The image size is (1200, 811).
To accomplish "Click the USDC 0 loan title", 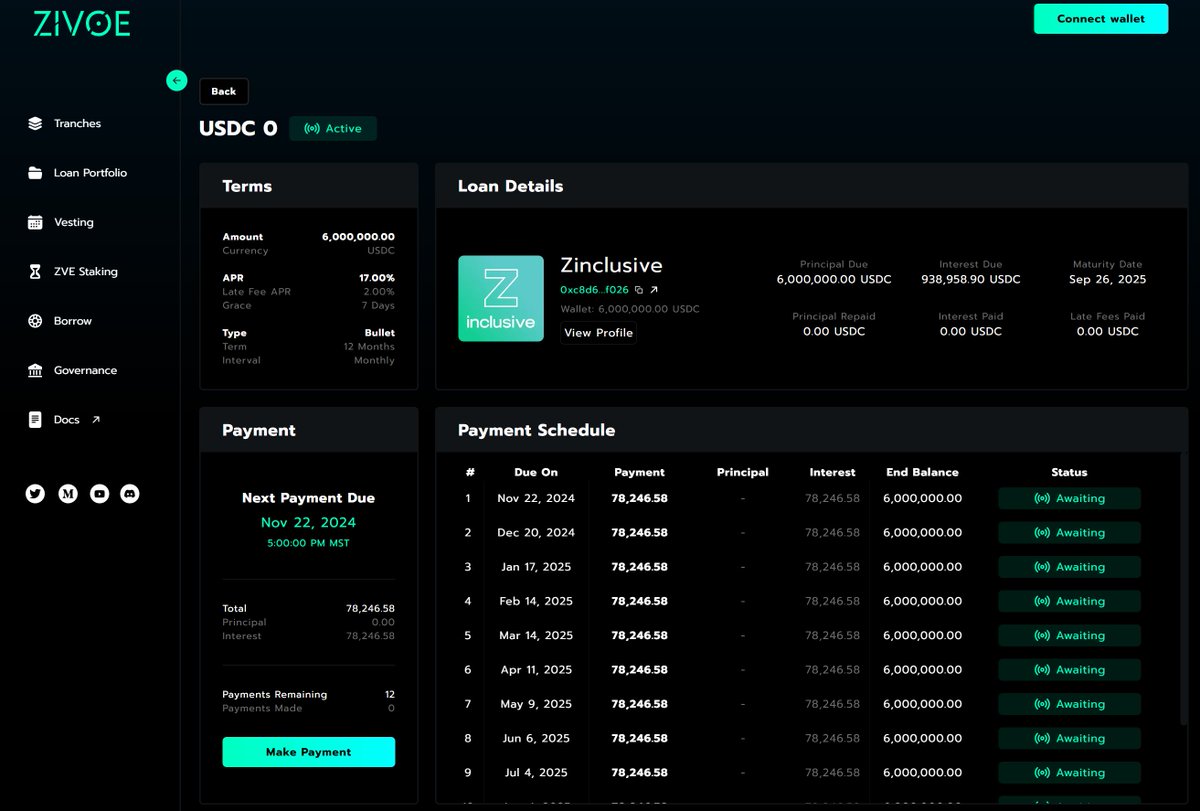I will pos(238,128).
